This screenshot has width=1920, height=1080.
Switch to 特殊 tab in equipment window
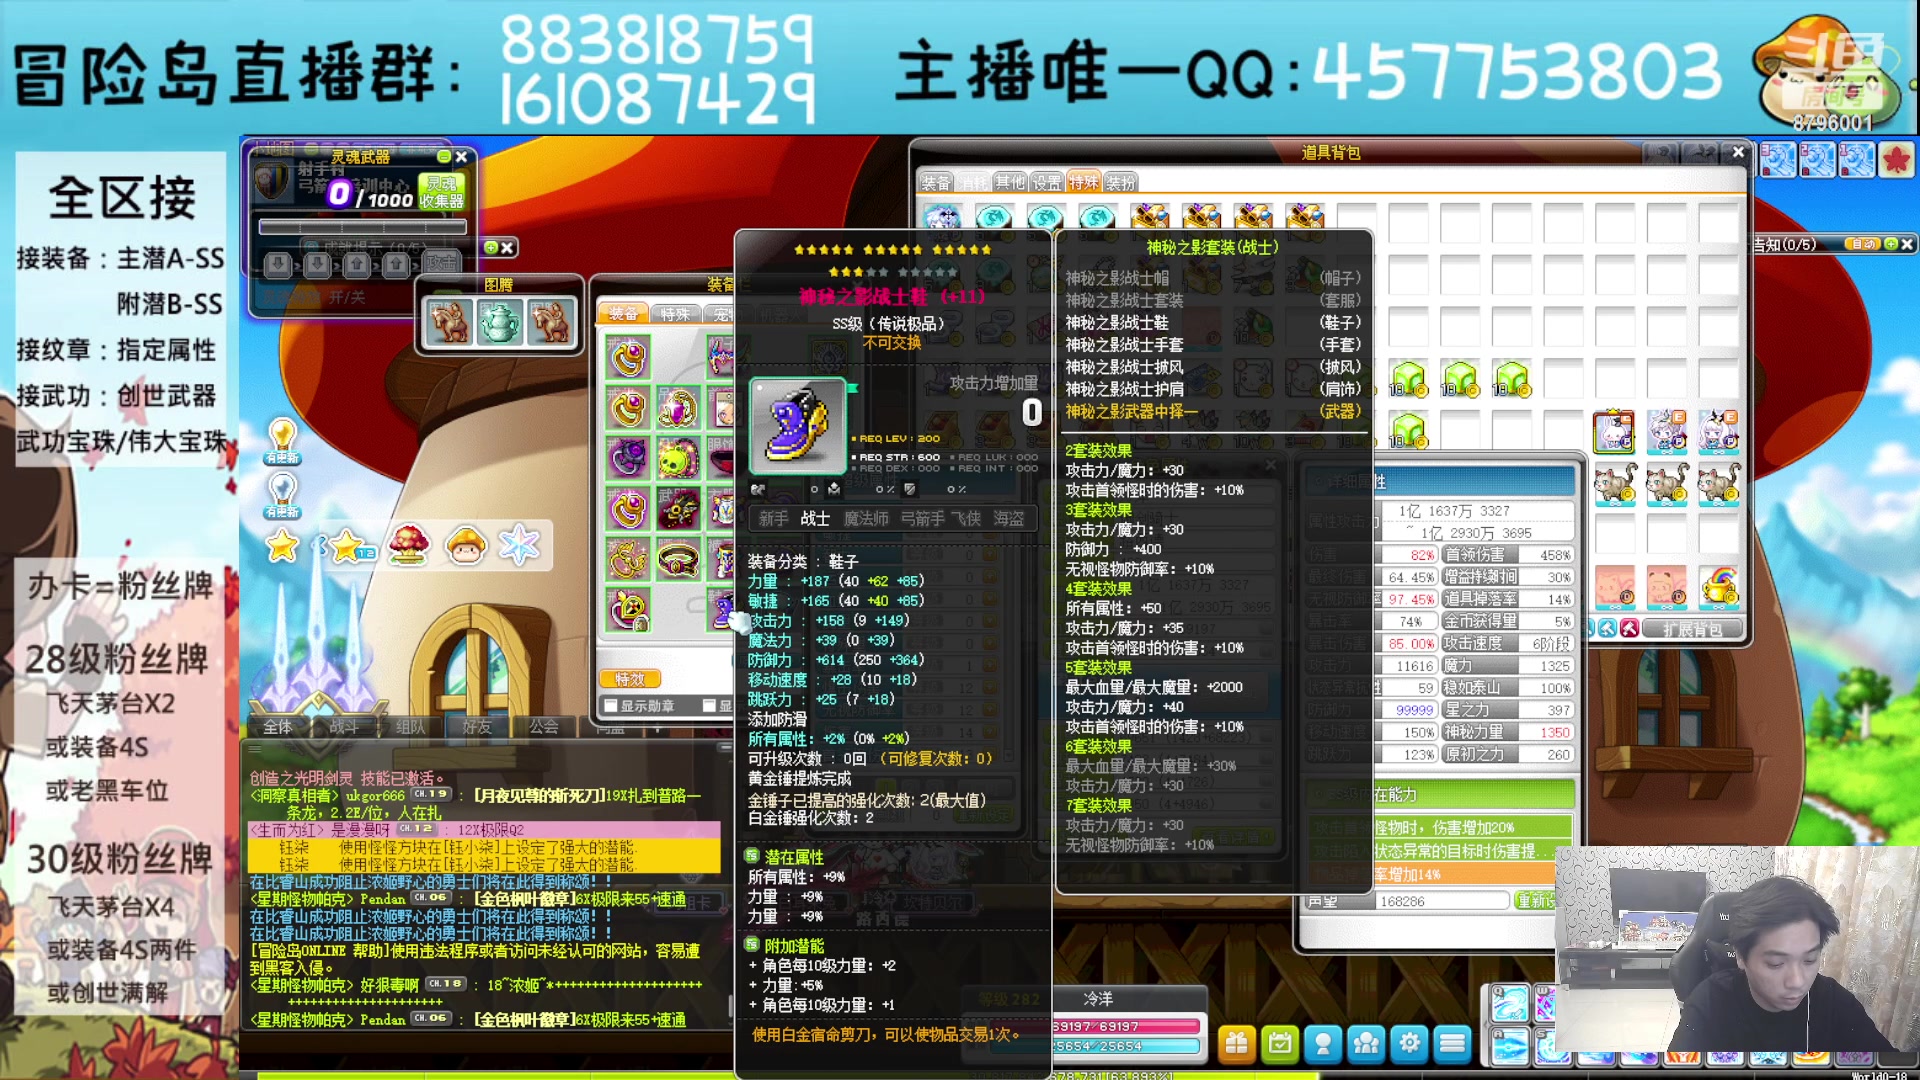676,314
